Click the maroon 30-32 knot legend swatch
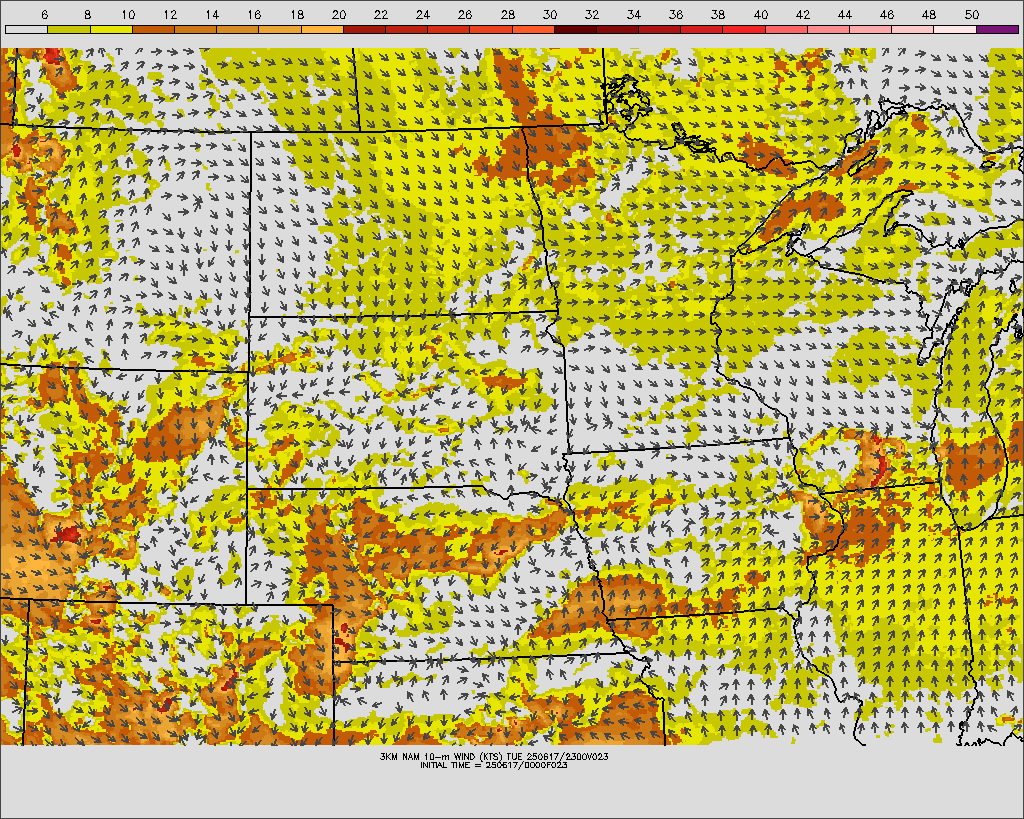Screen dimensions: 1024x819 pyautogui.click(x=575, y=29)
